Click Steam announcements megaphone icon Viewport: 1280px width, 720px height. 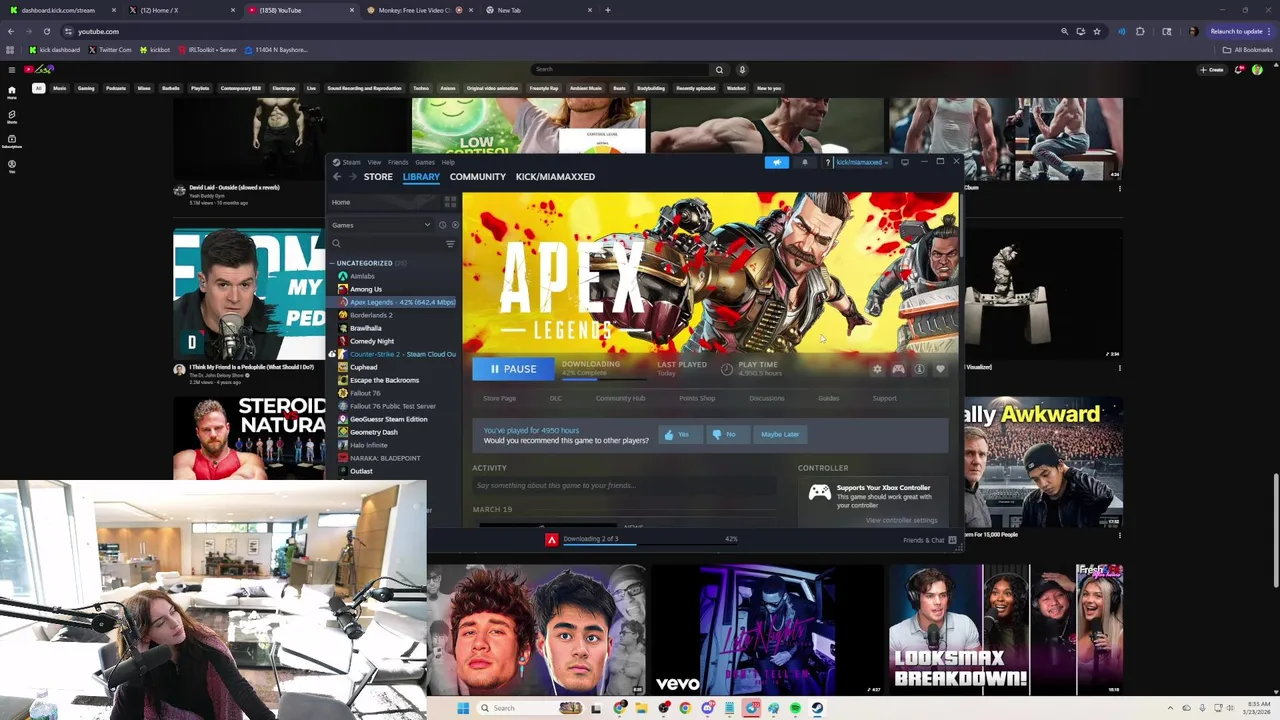coord(777,162)
